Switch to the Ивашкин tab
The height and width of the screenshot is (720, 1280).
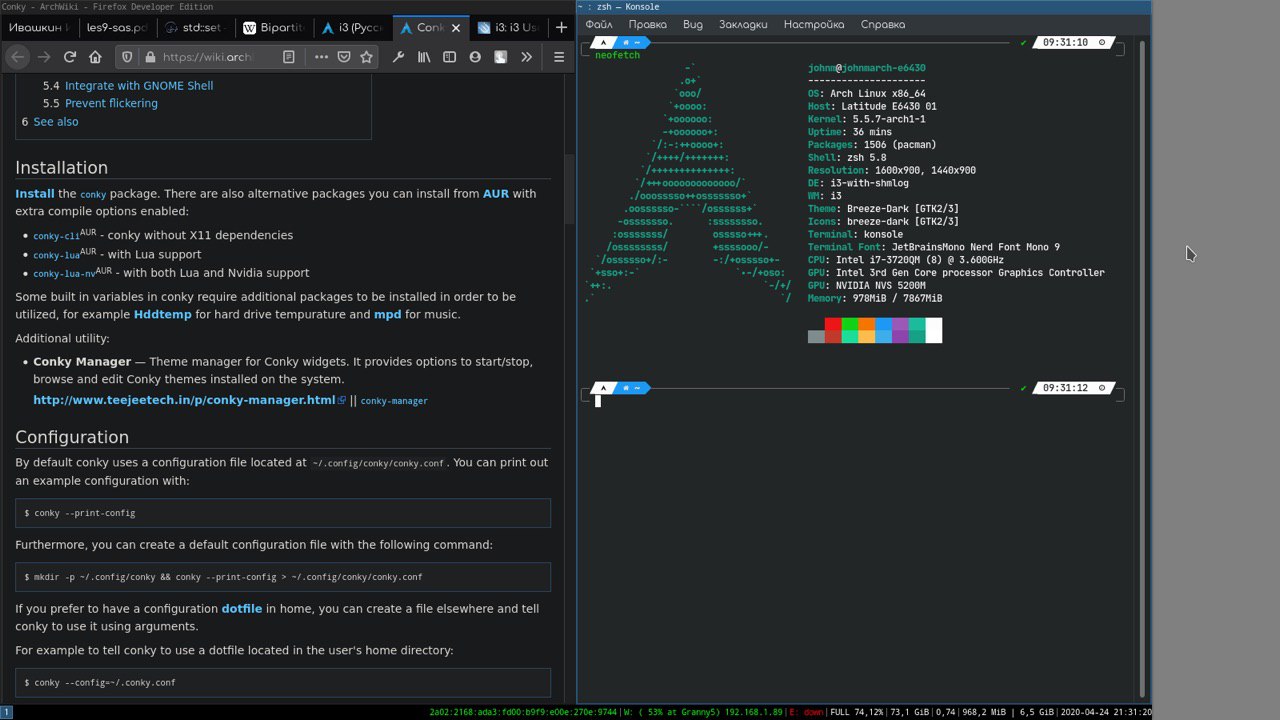pyautogui.click(x=39, y=27)
